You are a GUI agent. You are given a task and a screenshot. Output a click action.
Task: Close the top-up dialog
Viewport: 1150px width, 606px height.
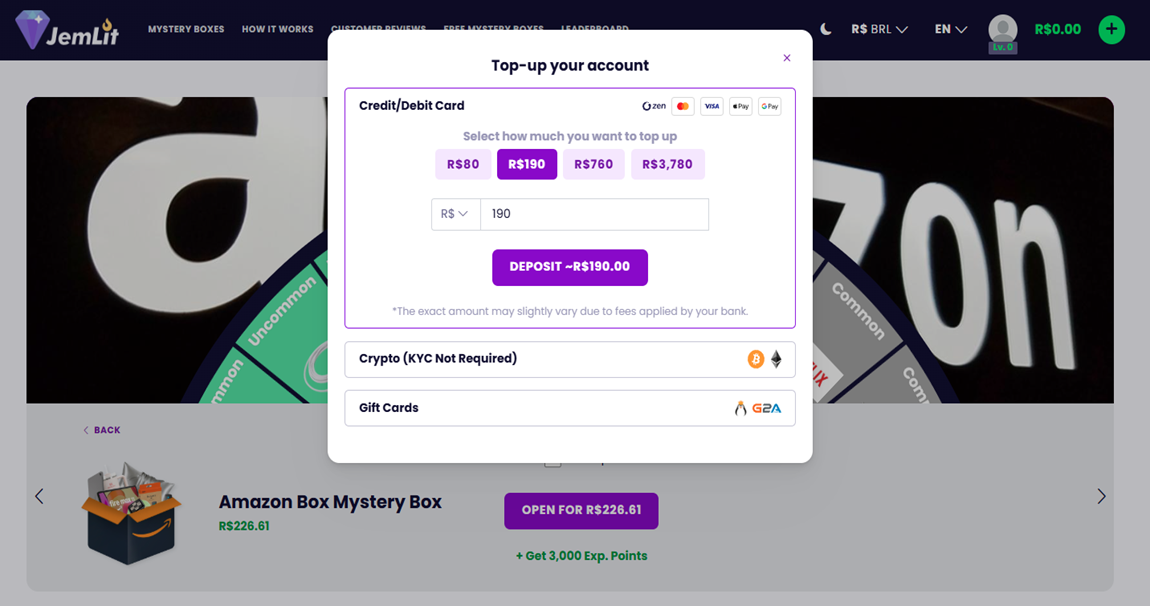coord(787,58)
